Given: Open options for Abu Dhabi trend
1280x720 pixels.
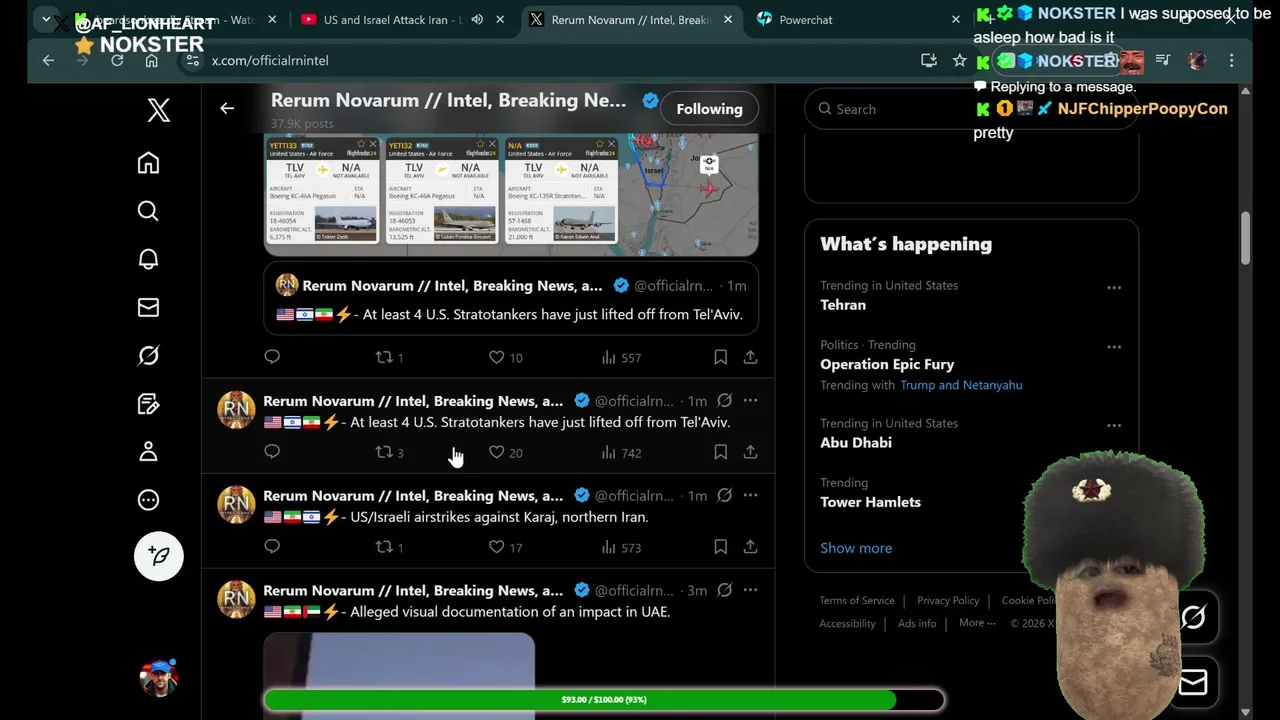Looking at the screenshot, I should (1114, 425).
